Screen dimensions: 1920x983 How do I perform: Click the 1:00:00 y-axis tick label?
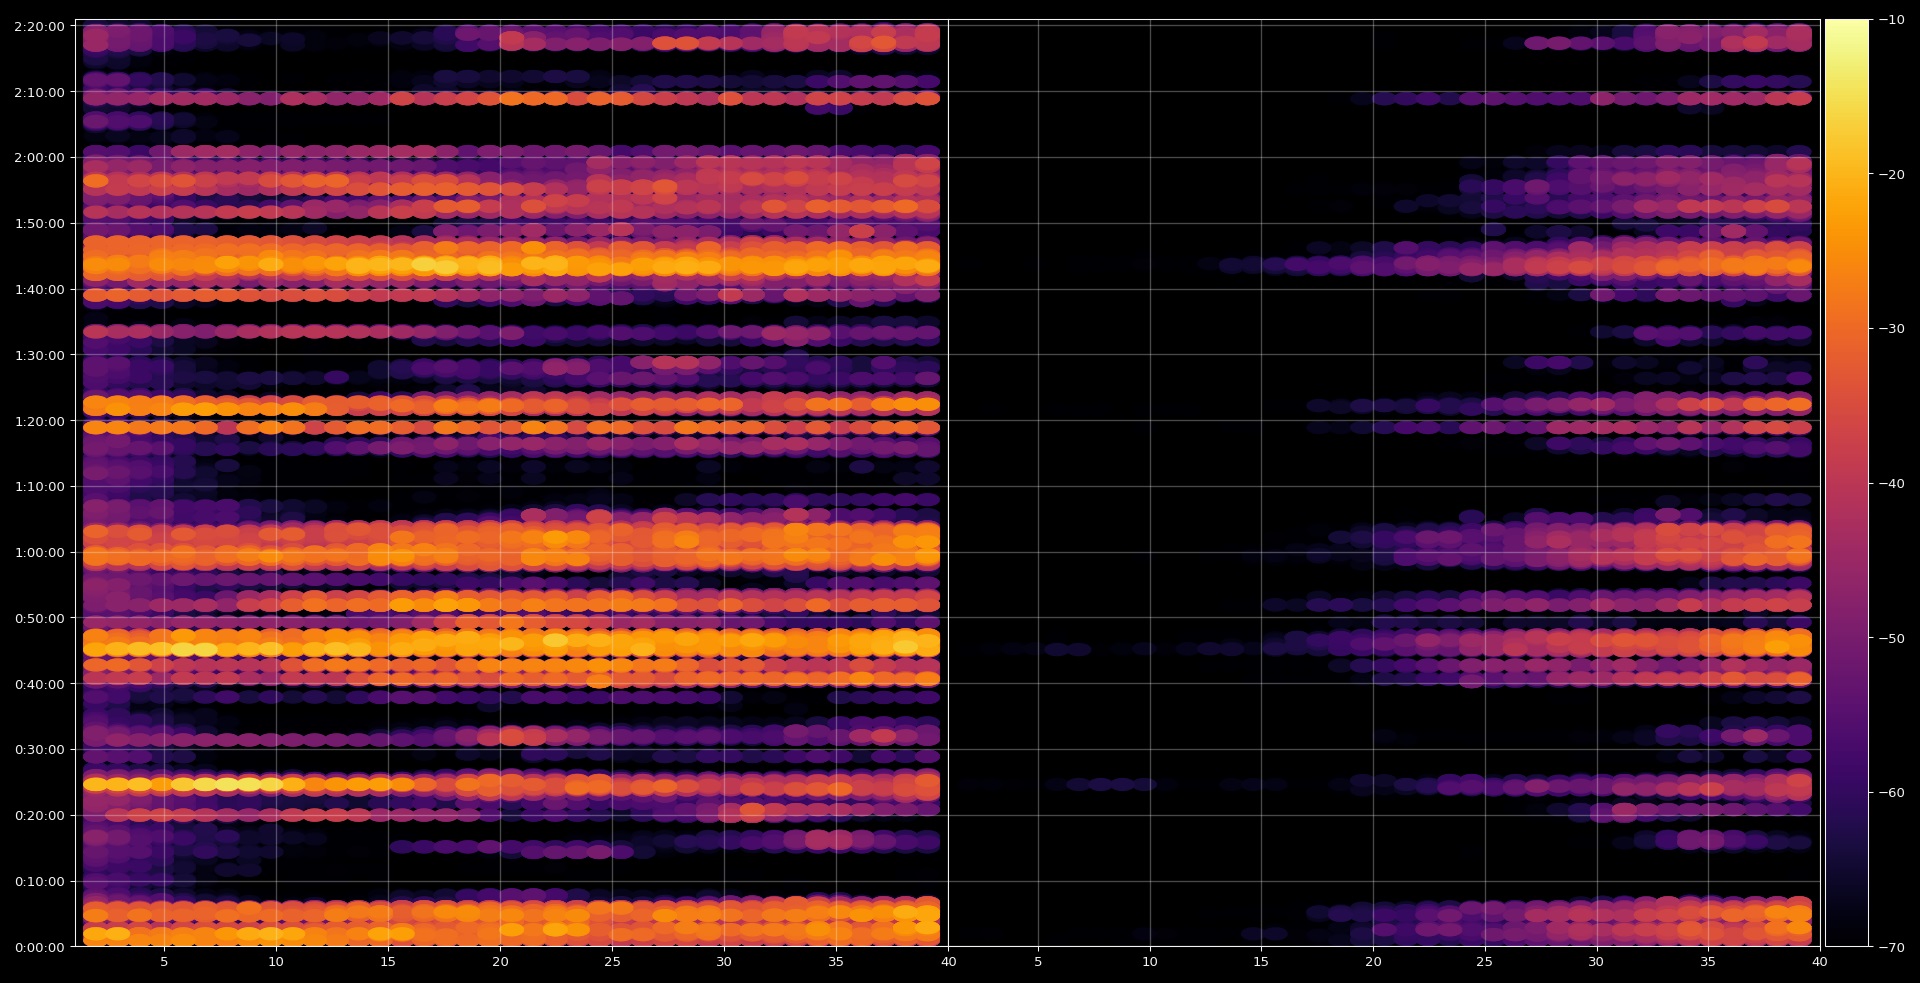(x=40, y=552)
